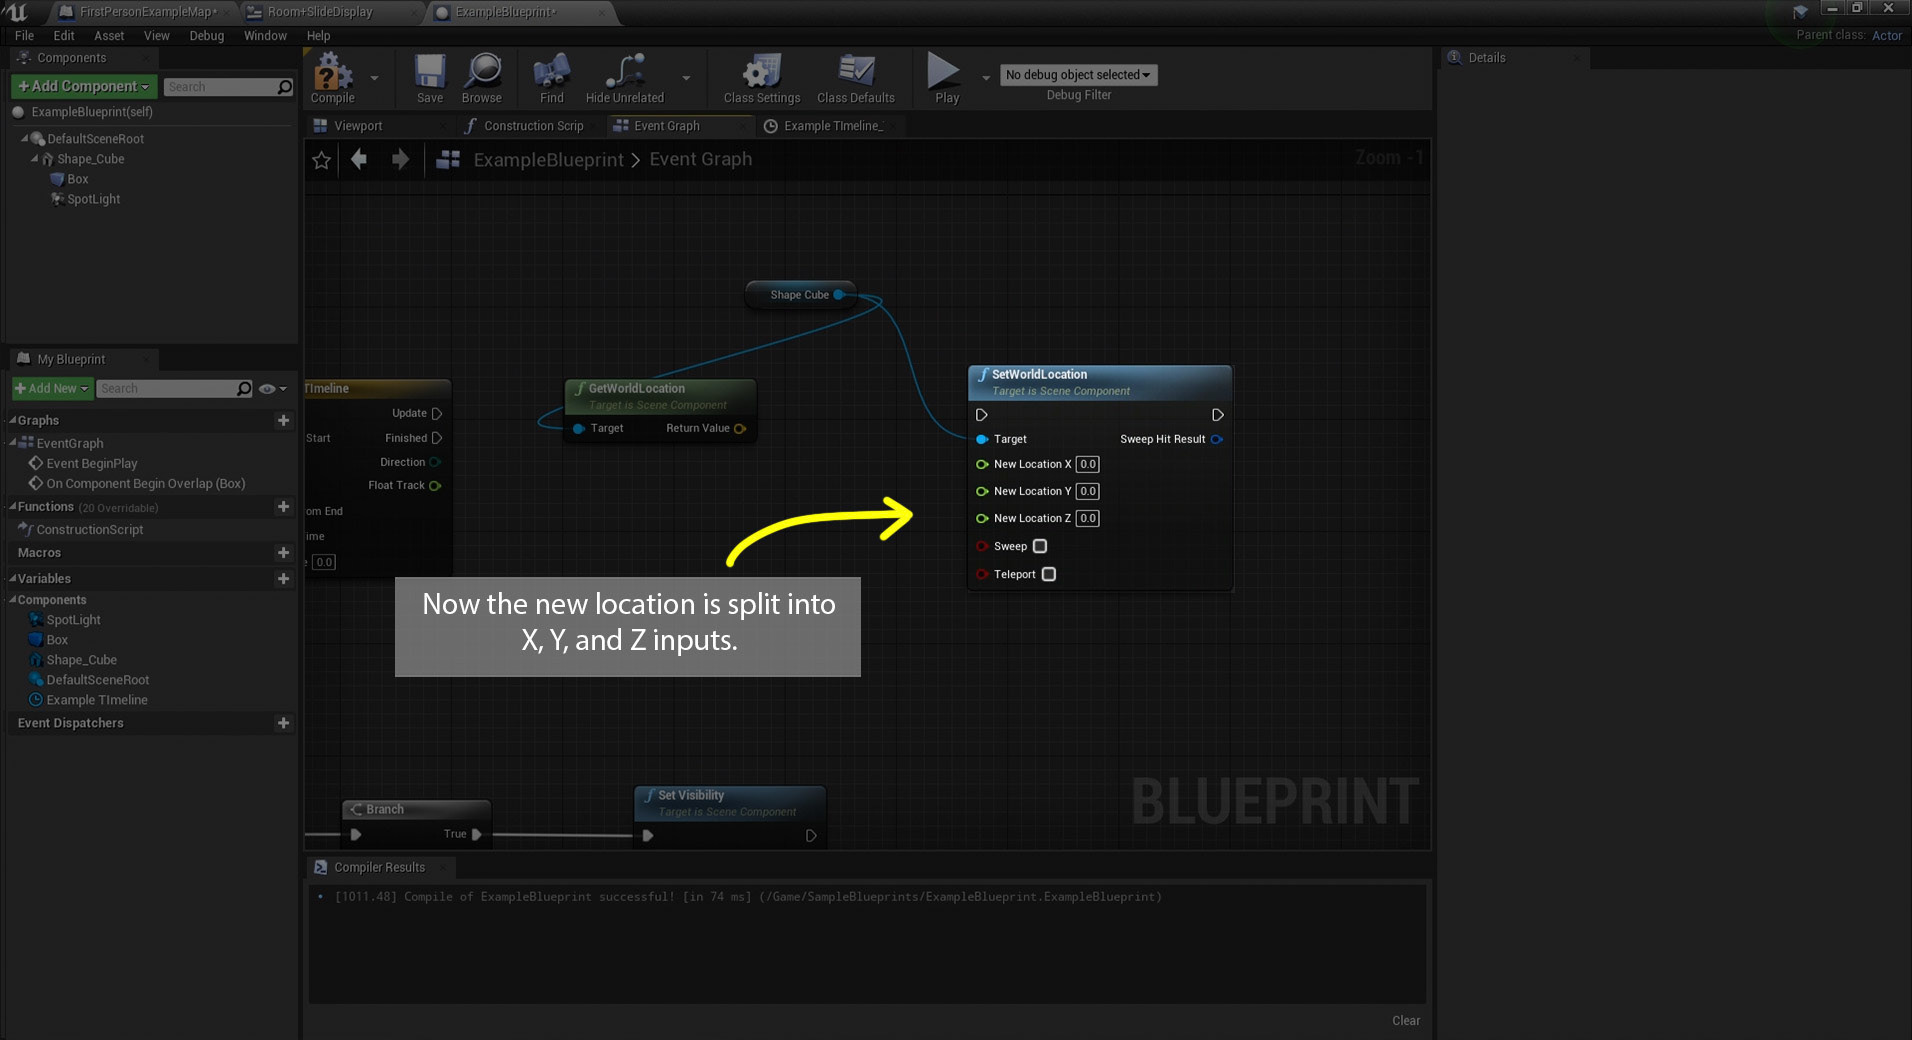Add a new macro with the plus icon

tap(283, 553)
